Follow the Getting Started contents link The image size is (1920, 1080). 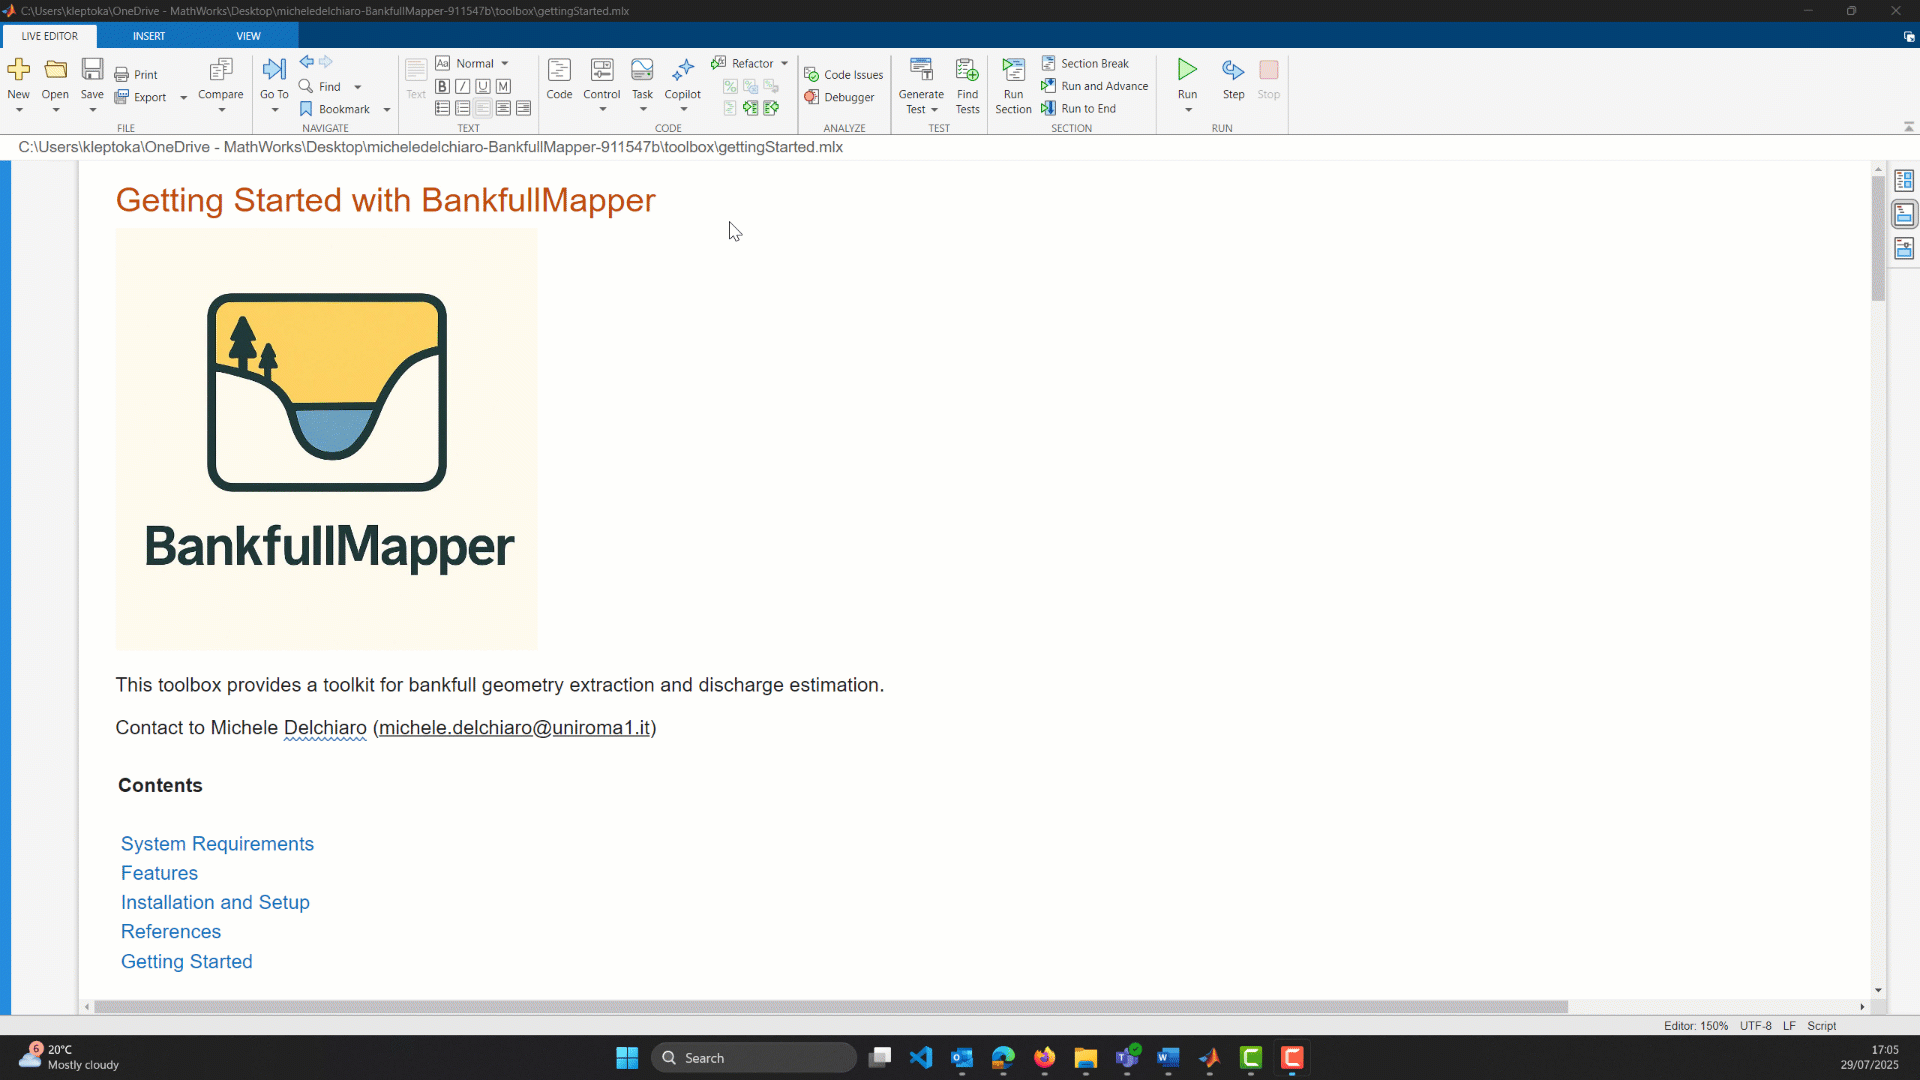[x=186, y=961]
